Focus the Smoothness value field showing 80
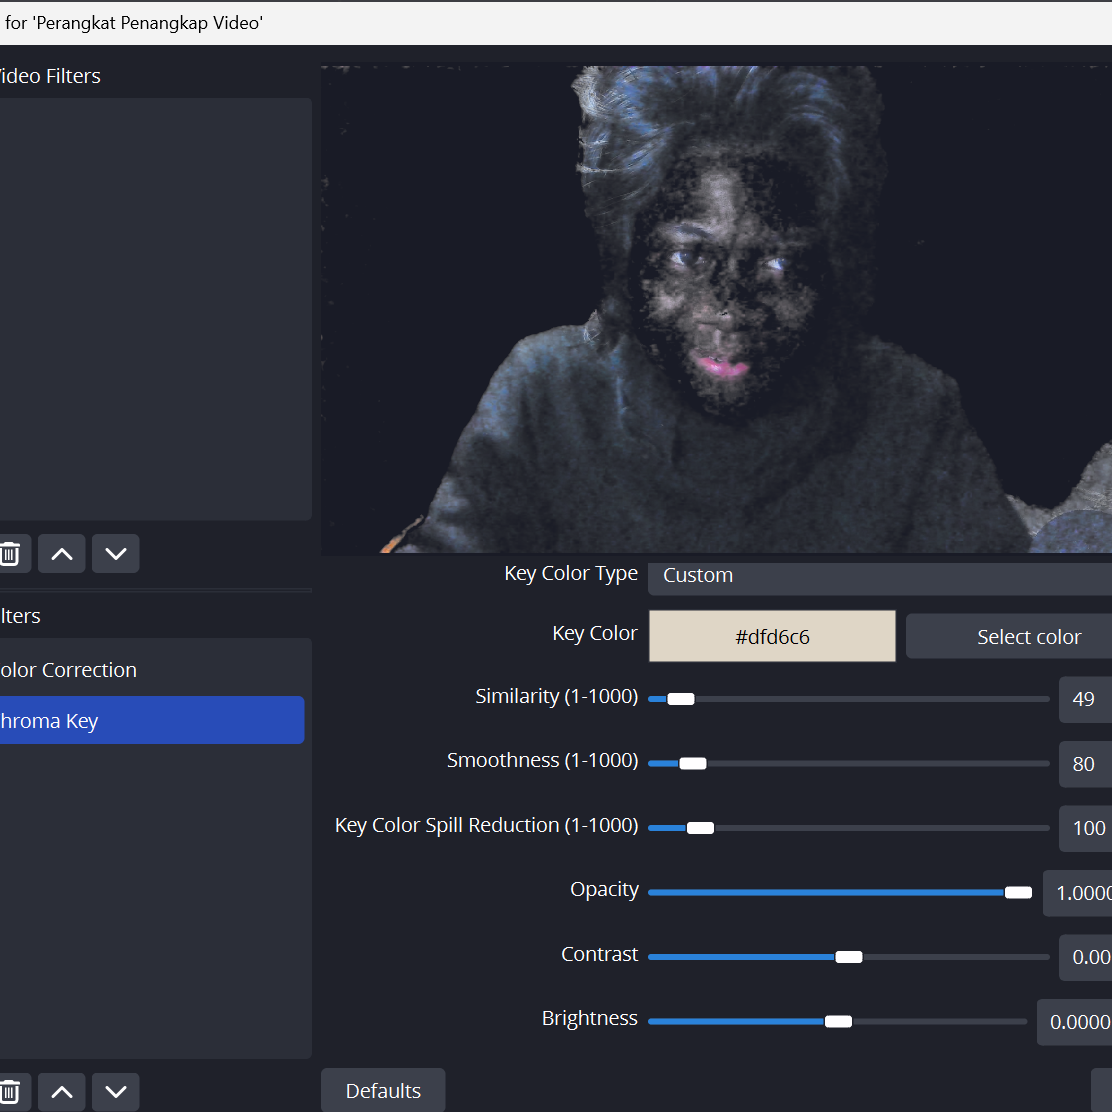This screenshot has height=1112, width=1112. pyautogui.click(x=1085, y=764)
